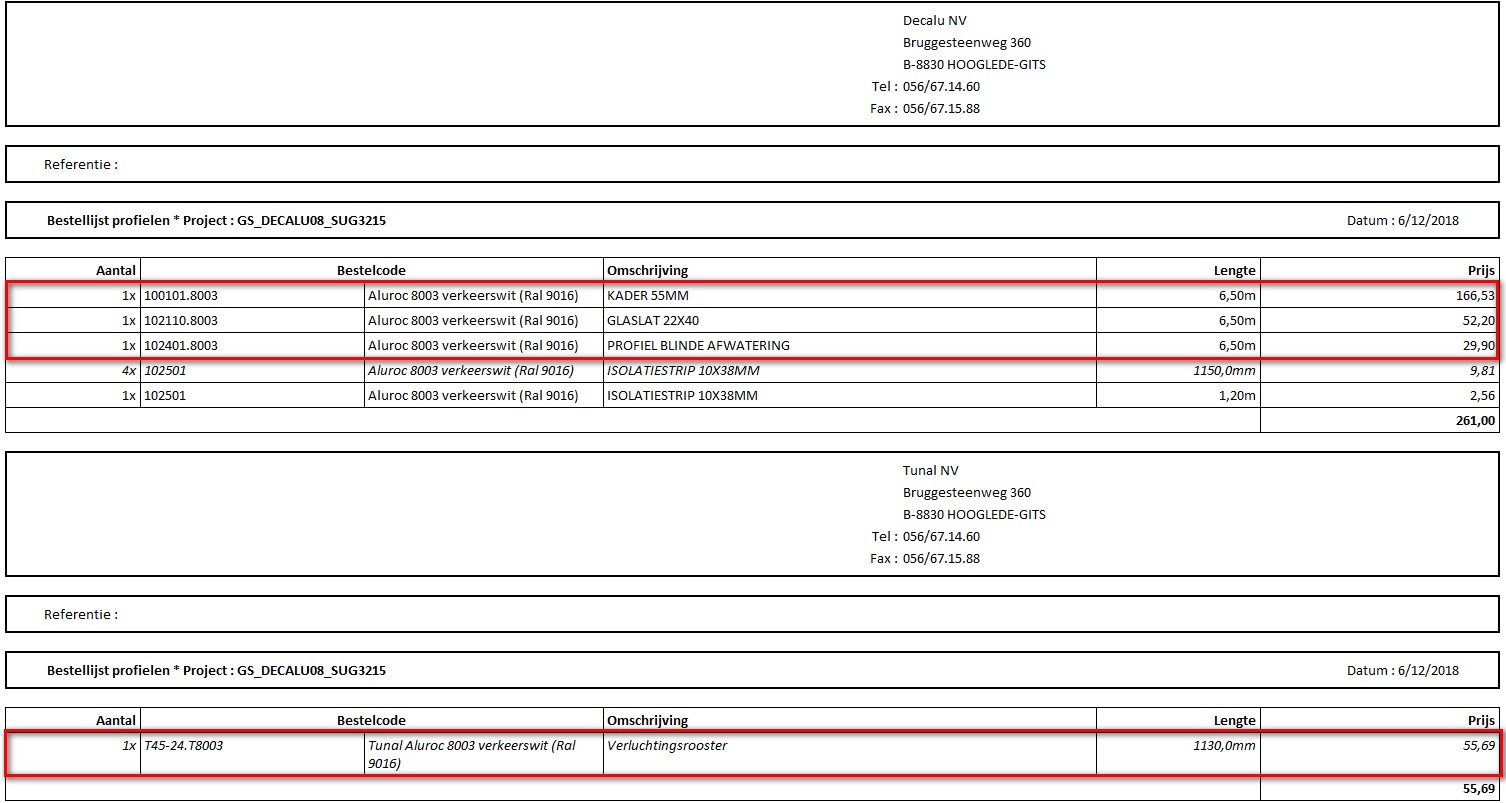
Task: Click the 6,50m length of PROFIEL BLINDE AFWATERING
Action: [1237, 346]
